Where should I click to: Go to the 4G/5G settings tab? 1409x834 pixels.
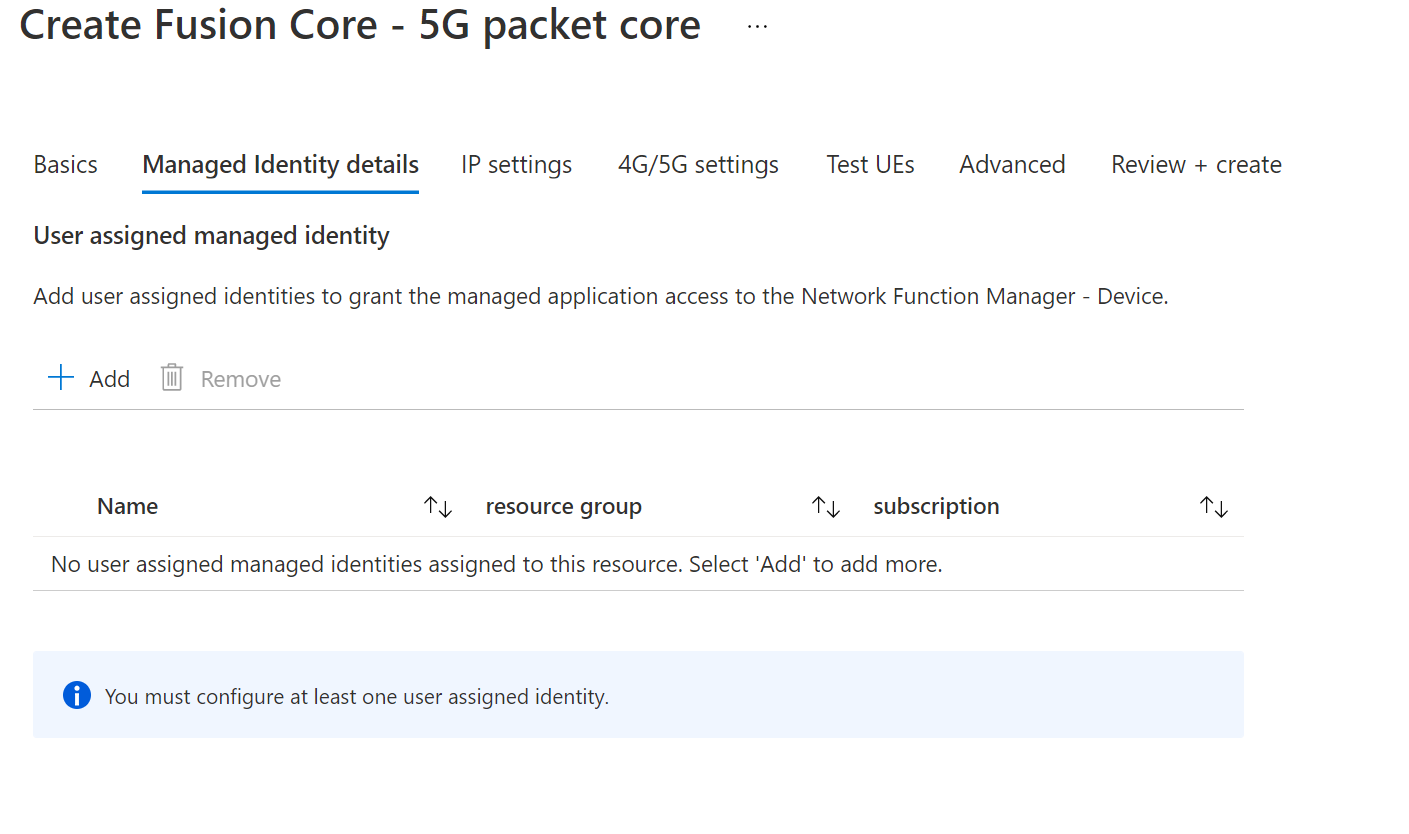point(698,165)
